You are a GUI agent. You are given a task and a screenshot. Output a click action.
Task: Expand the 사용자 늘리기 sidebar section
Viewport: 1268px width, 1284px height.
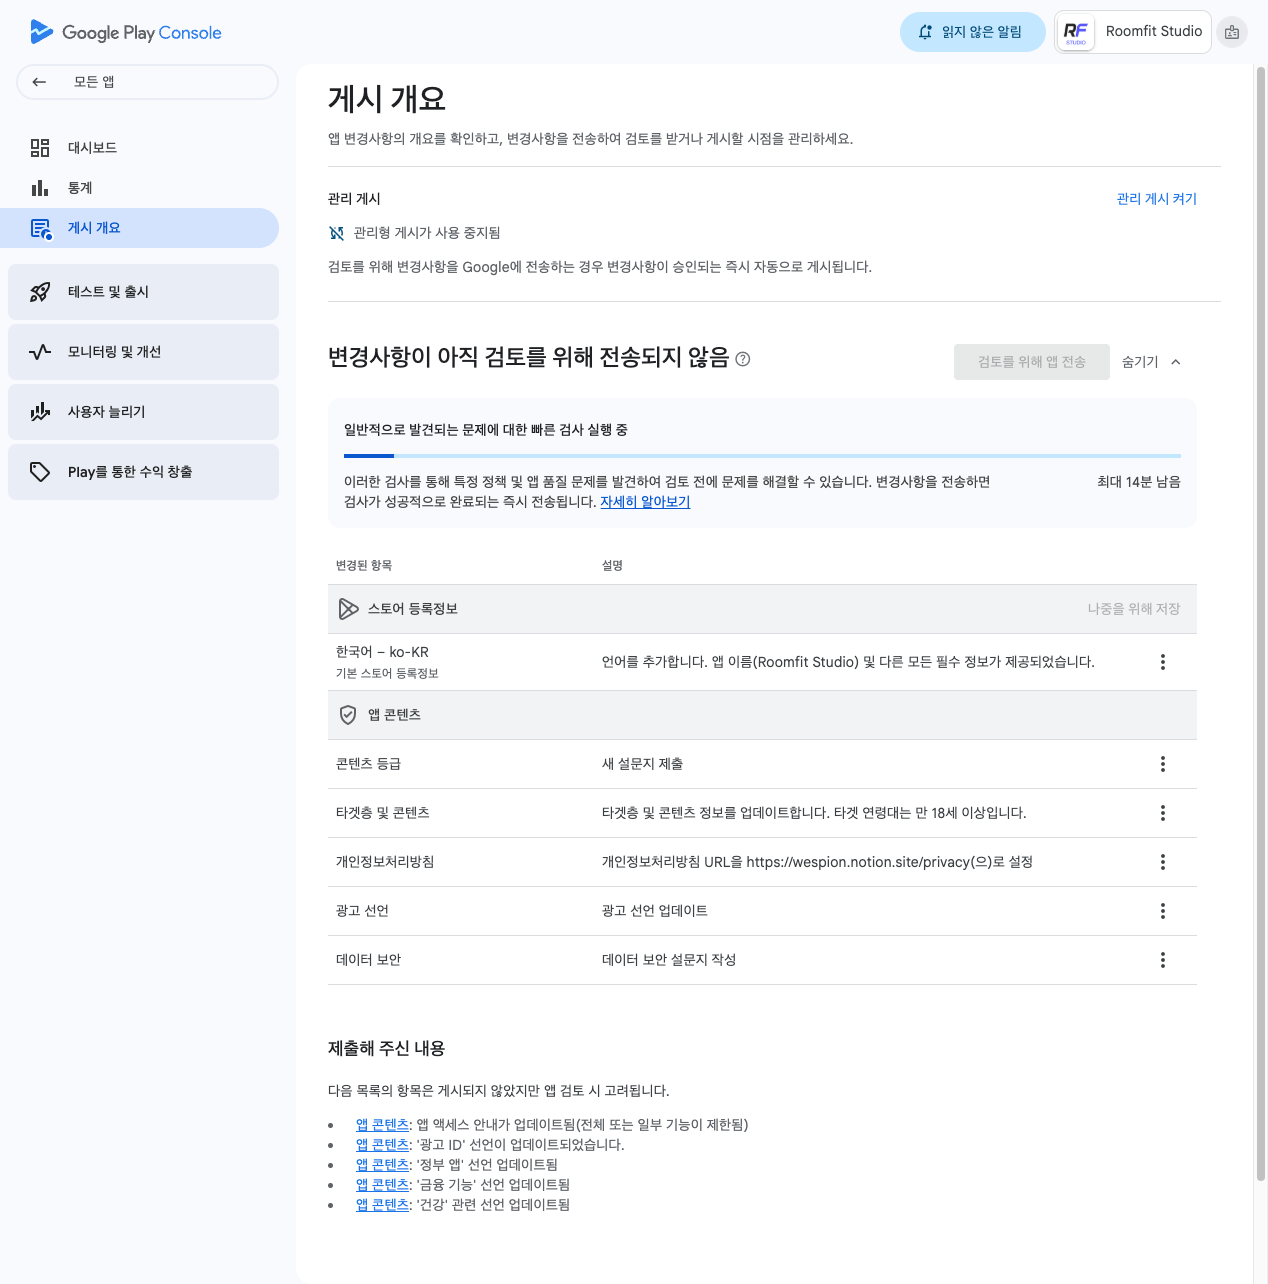click(143, 412)
